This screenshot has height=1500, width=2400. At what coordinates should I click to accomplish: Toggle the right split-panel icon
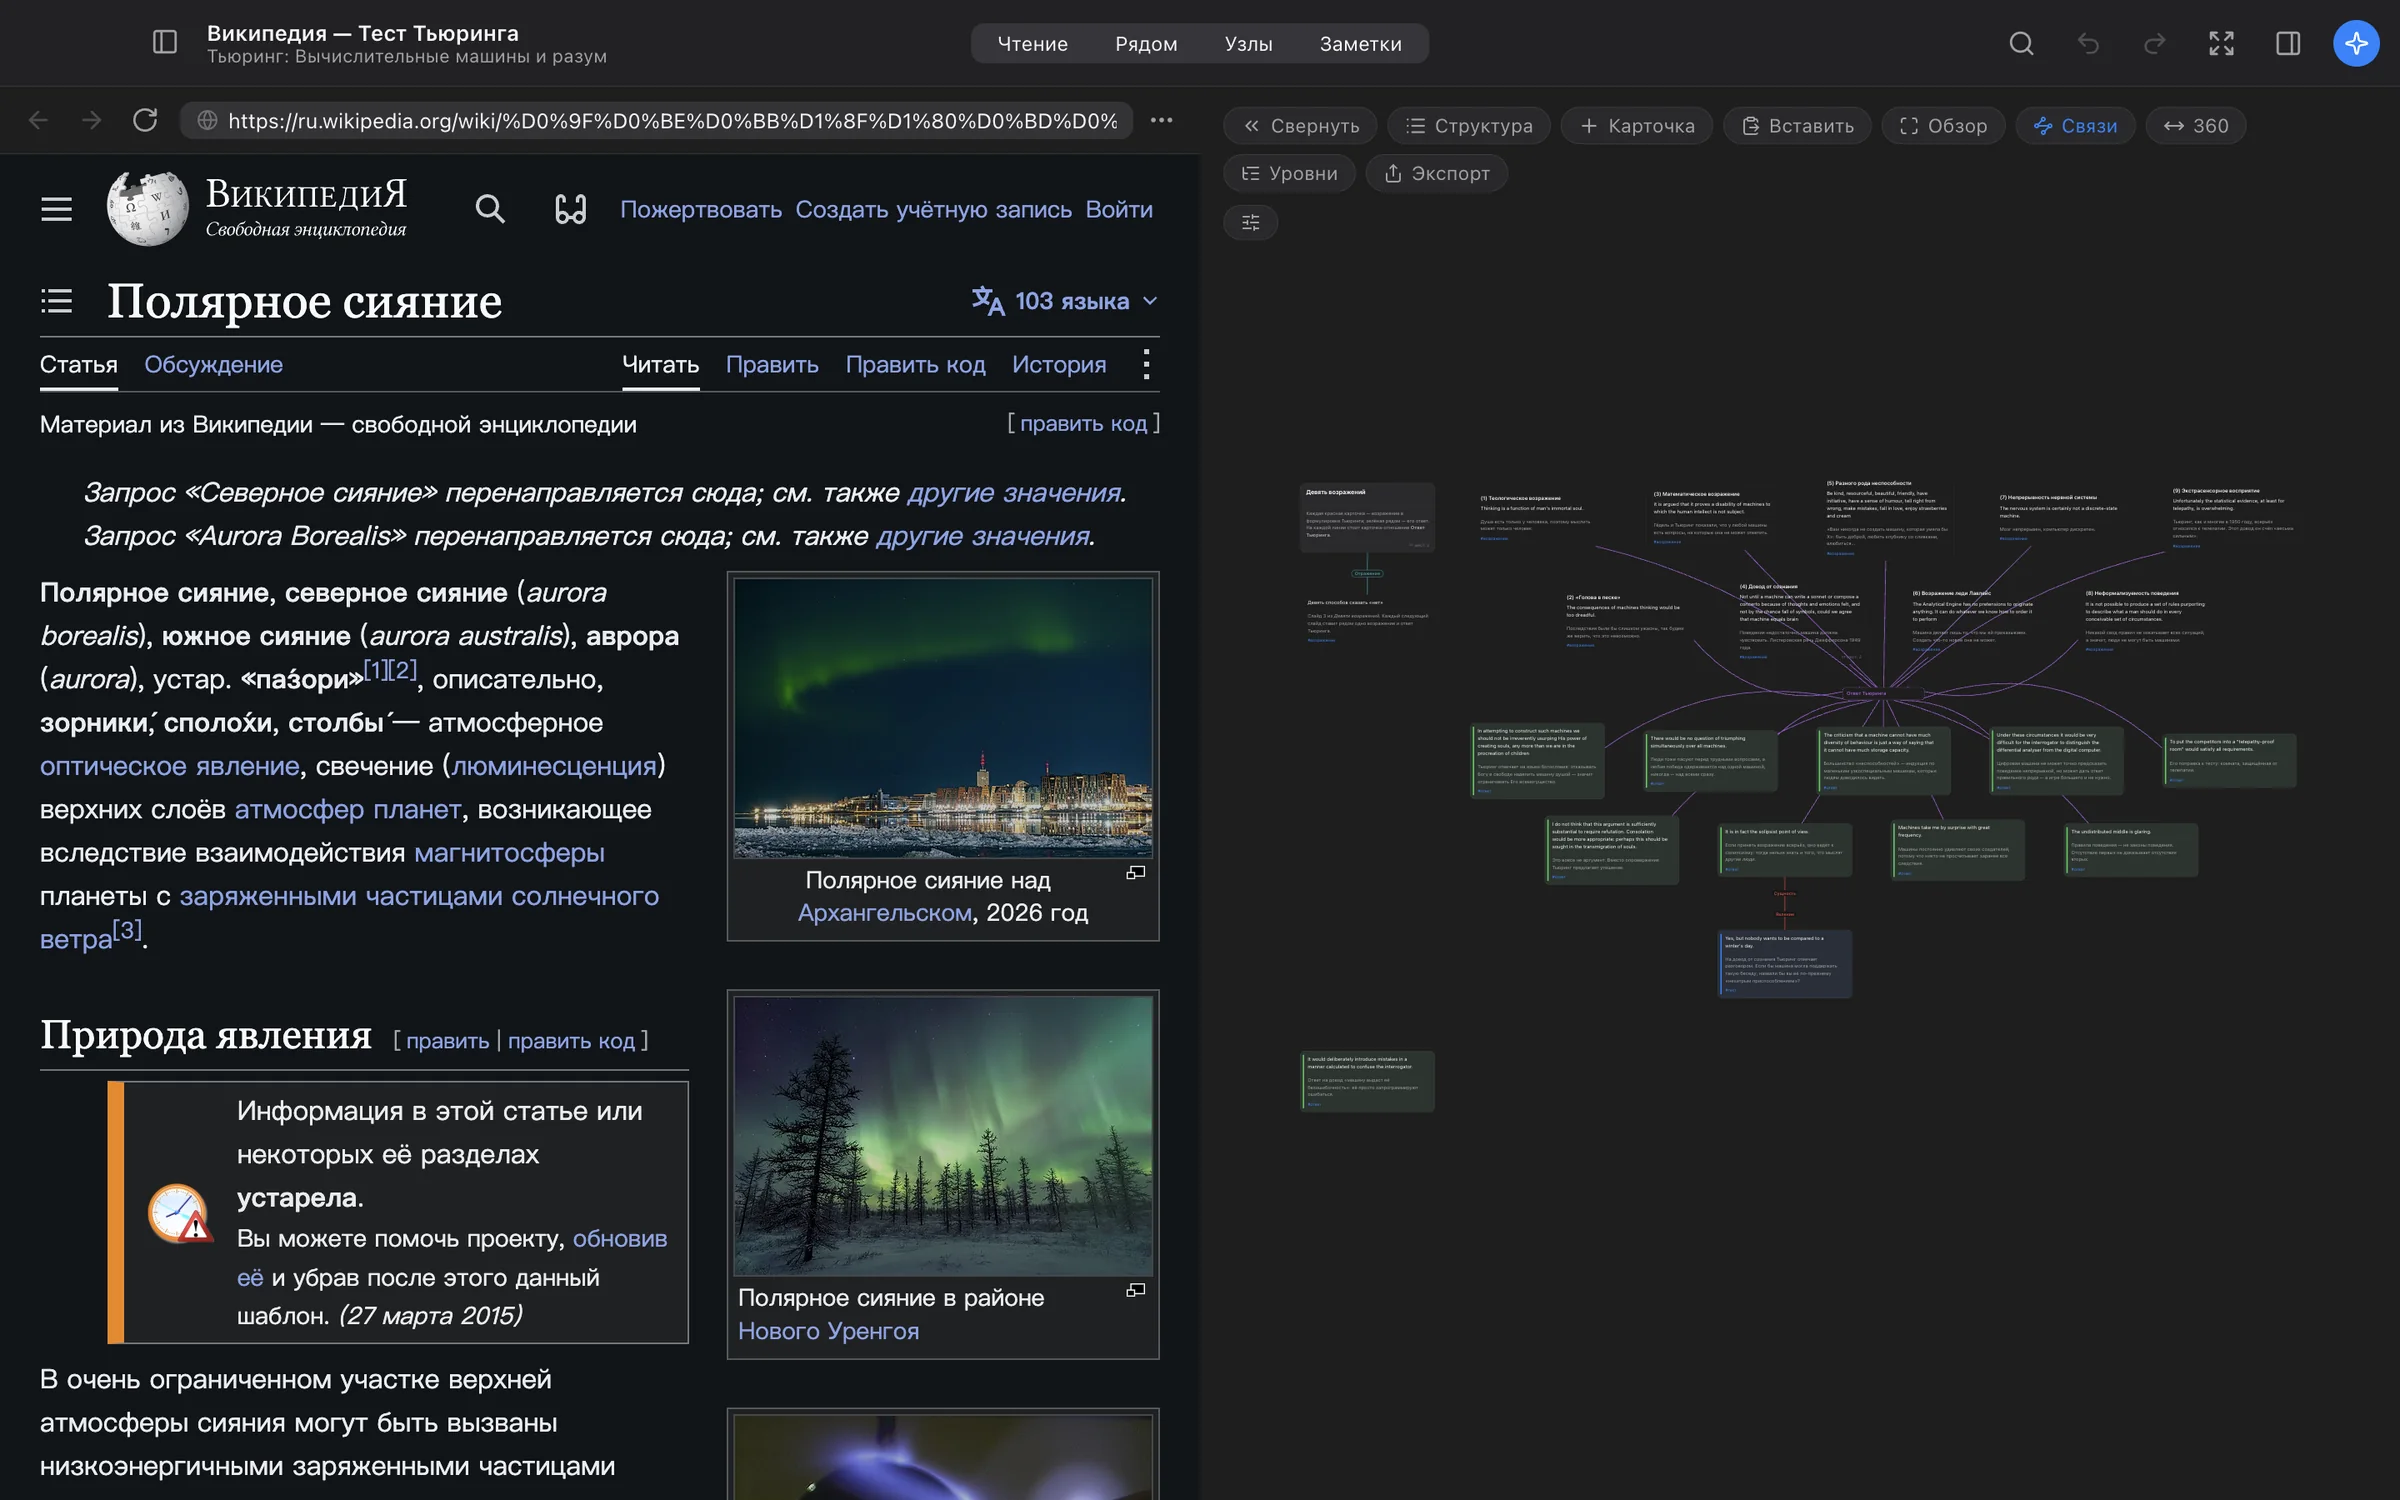click(x=2288, y=43)
